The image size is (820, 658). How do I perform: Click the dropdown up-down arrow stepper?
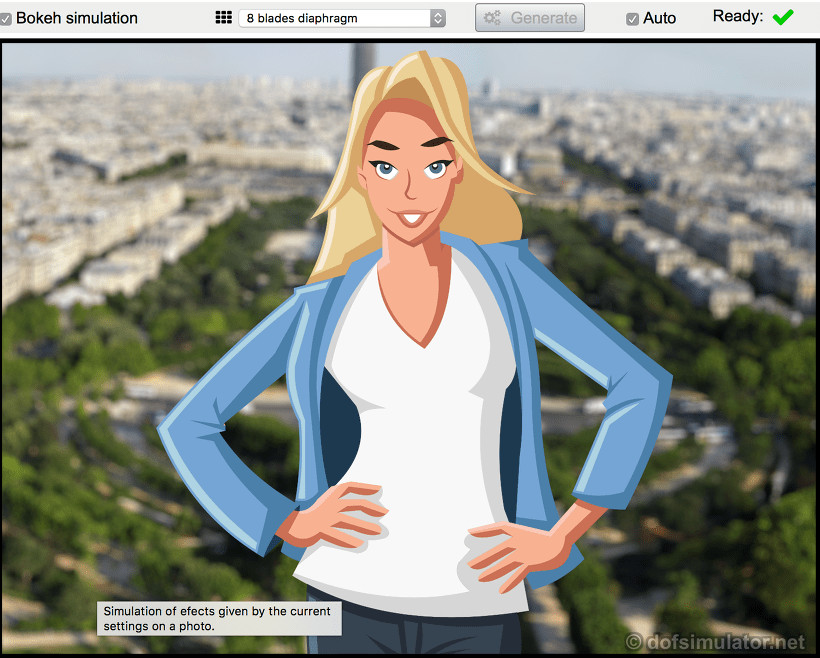click(438, 18)
